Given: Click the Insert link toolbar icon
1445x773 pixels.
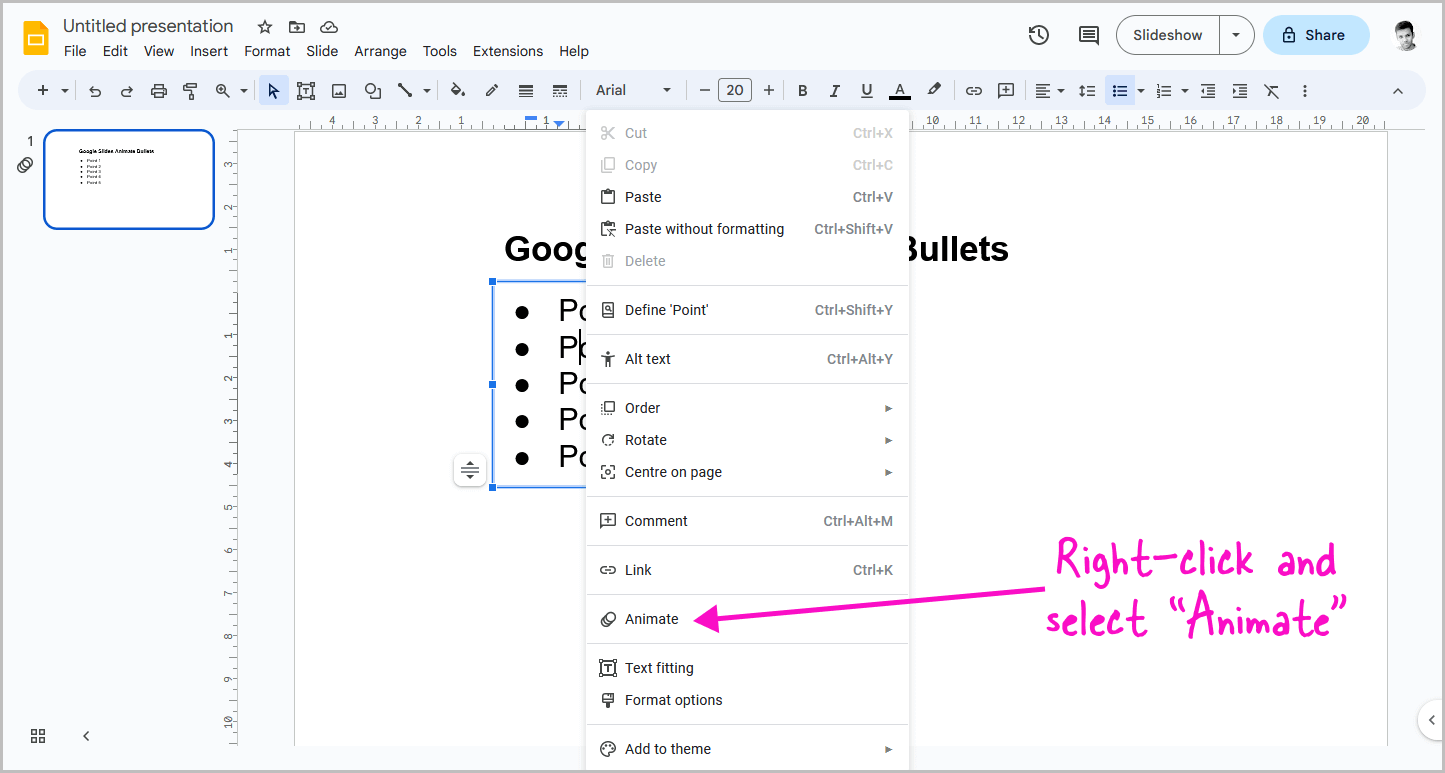Looking at the screenshot, I should [x=973, y=91].
